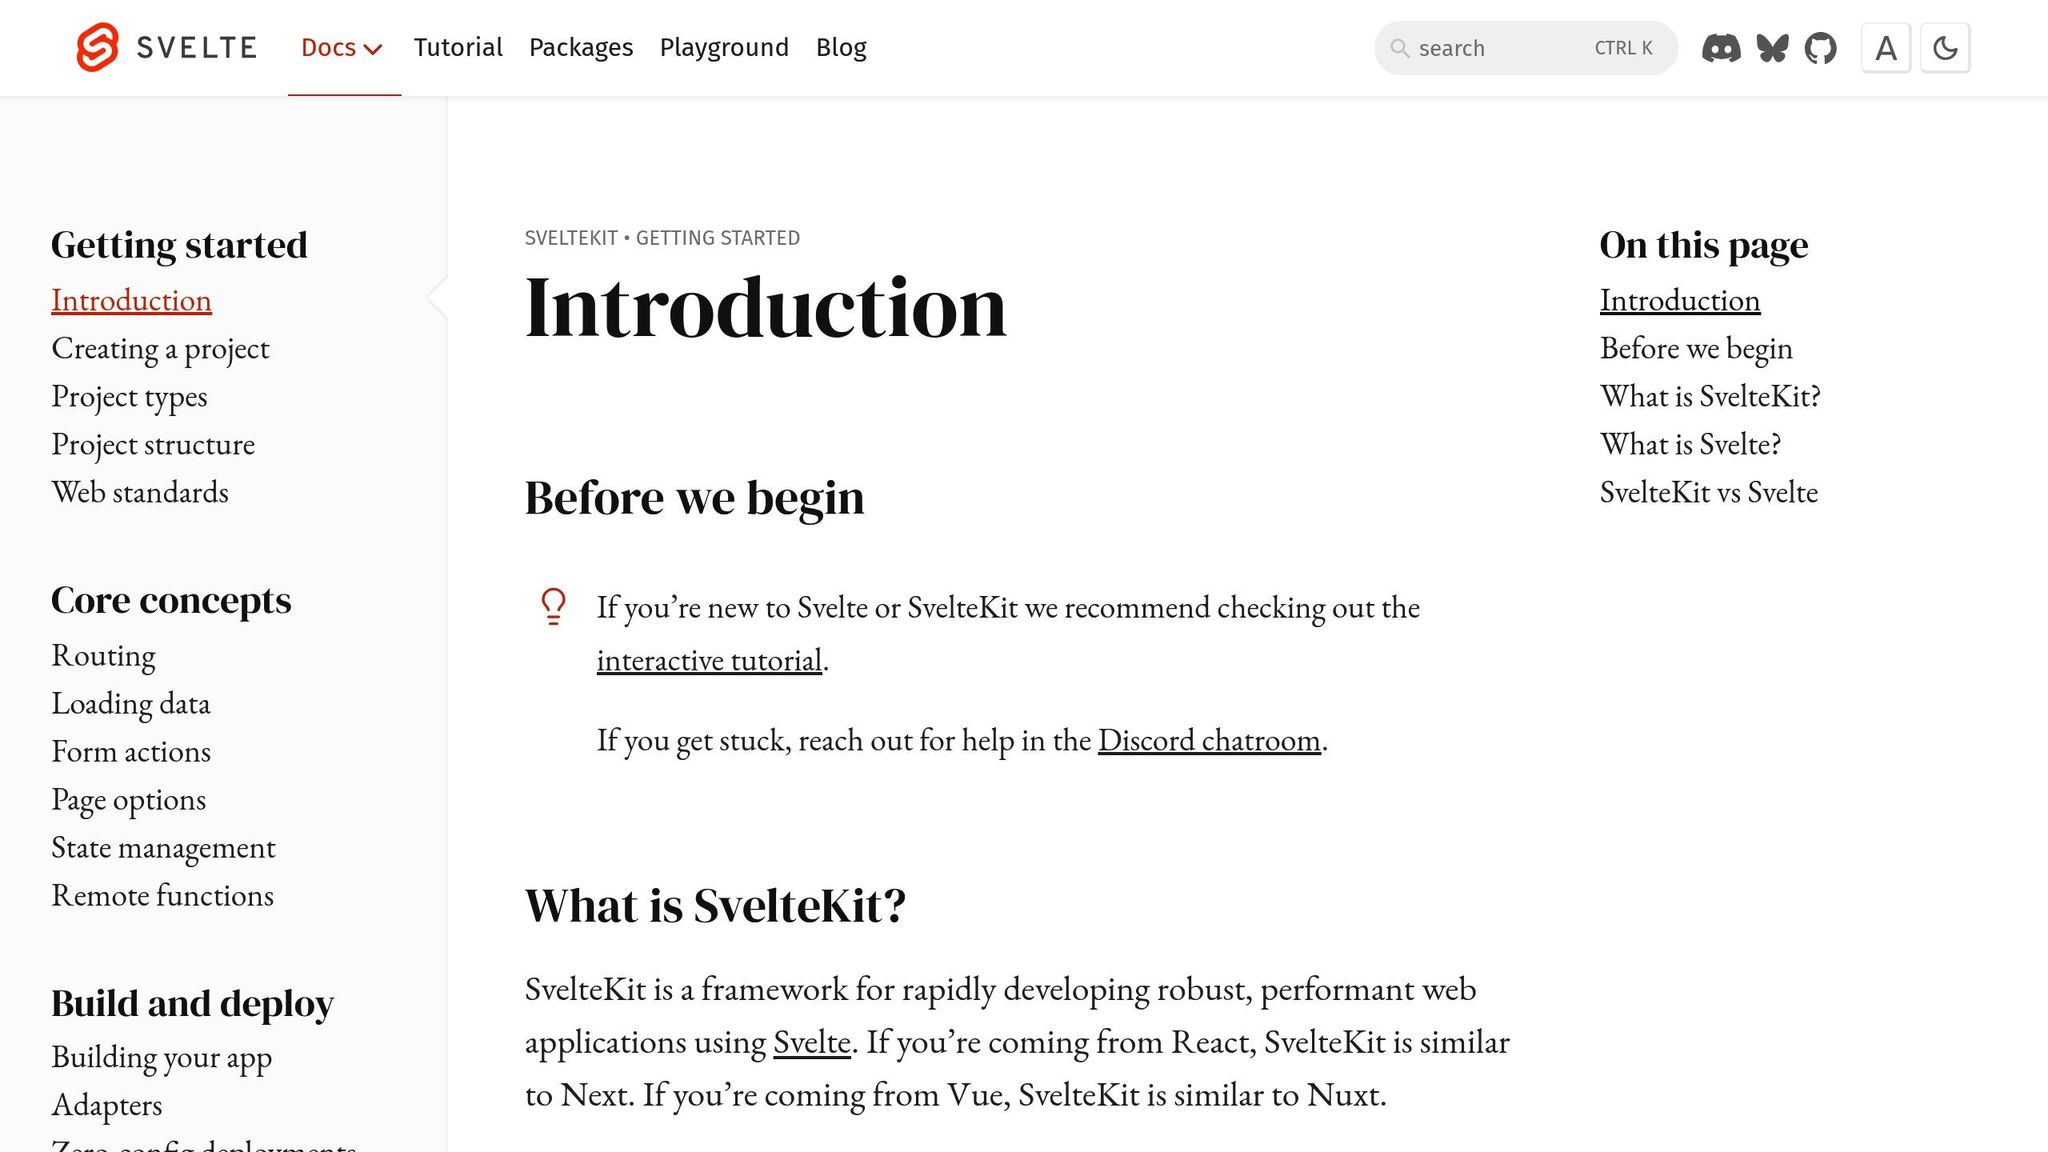Open 'Routing' under Core concepts
The width and height of the screenshot is (2048, 1152).
pos(103,655)
